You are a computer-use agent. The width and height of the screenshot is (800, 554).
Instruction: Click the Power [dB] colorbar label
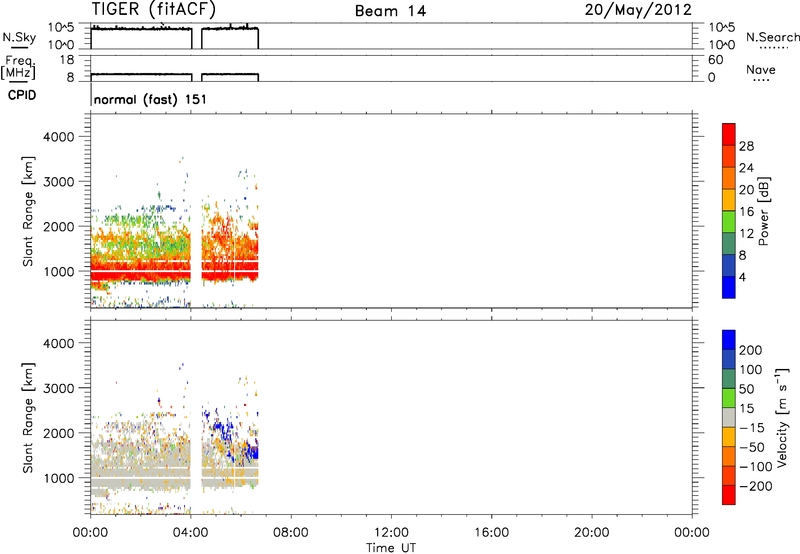point(764,211)
